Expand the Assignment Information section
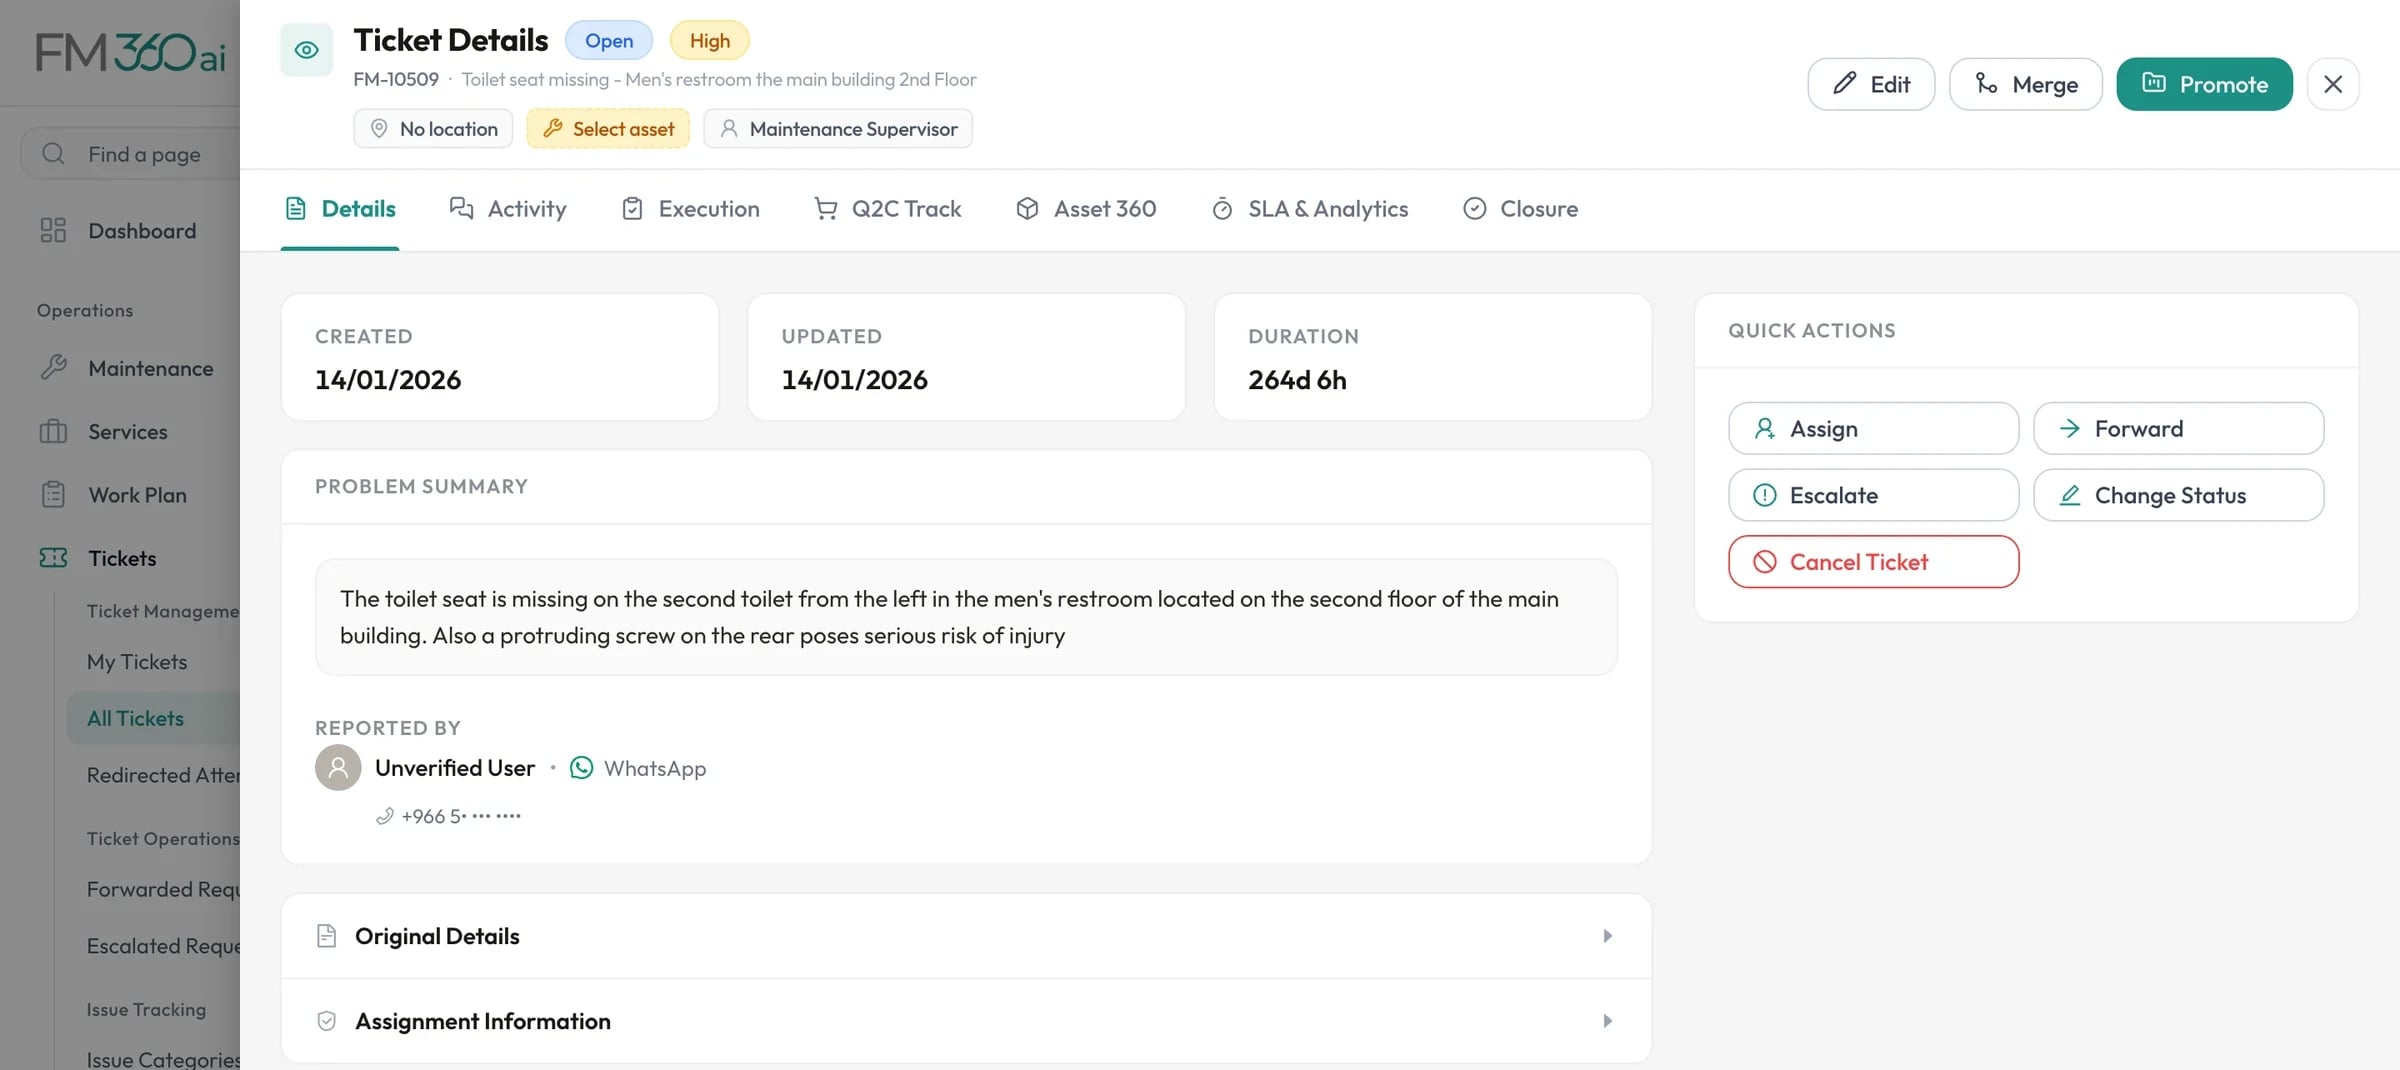 [x=966, y=1021]
